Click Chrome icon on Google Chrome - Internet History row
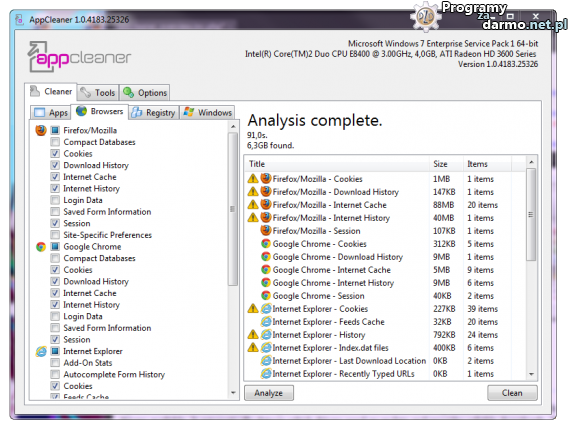Screen dimensions: 569x432 [x=266, y=283]
